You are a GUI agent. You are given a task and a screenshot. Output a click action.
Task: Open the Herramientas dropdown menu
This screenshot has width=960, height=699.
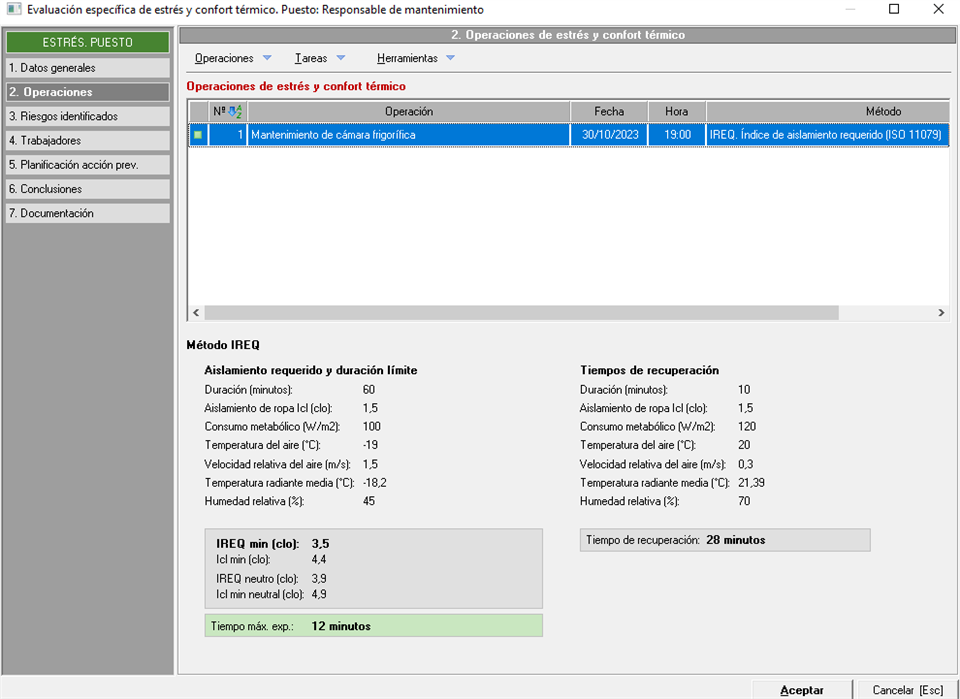pyautogui.click(x=415, y=58)
